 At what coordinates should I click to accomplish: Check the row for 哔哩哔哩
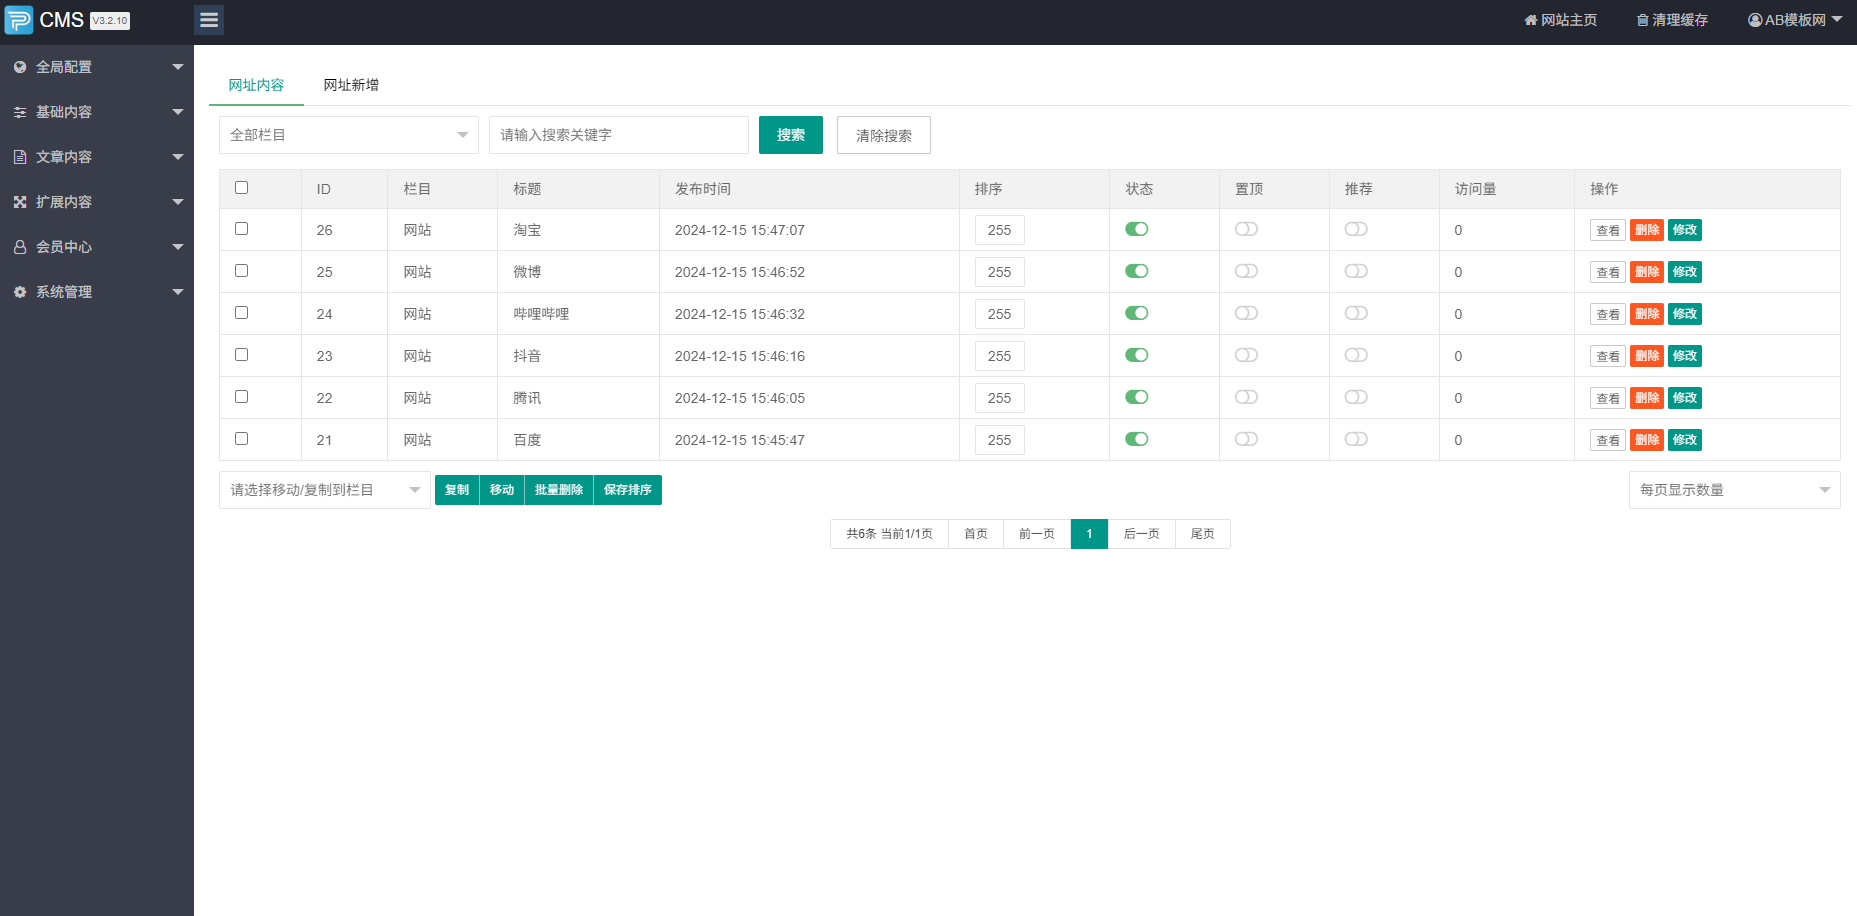[x=241, y=313]
